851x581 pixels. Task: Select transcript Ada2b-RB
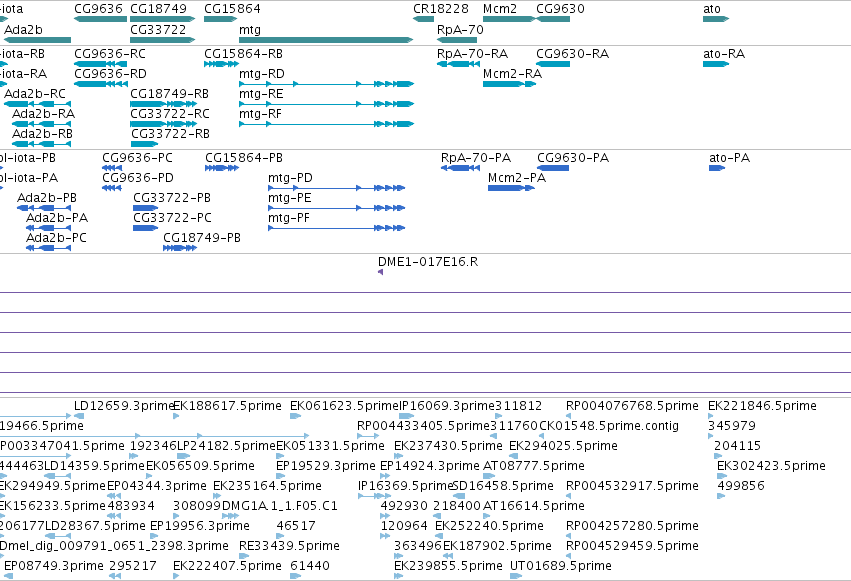pyautogui.click(x=41, y=144)
